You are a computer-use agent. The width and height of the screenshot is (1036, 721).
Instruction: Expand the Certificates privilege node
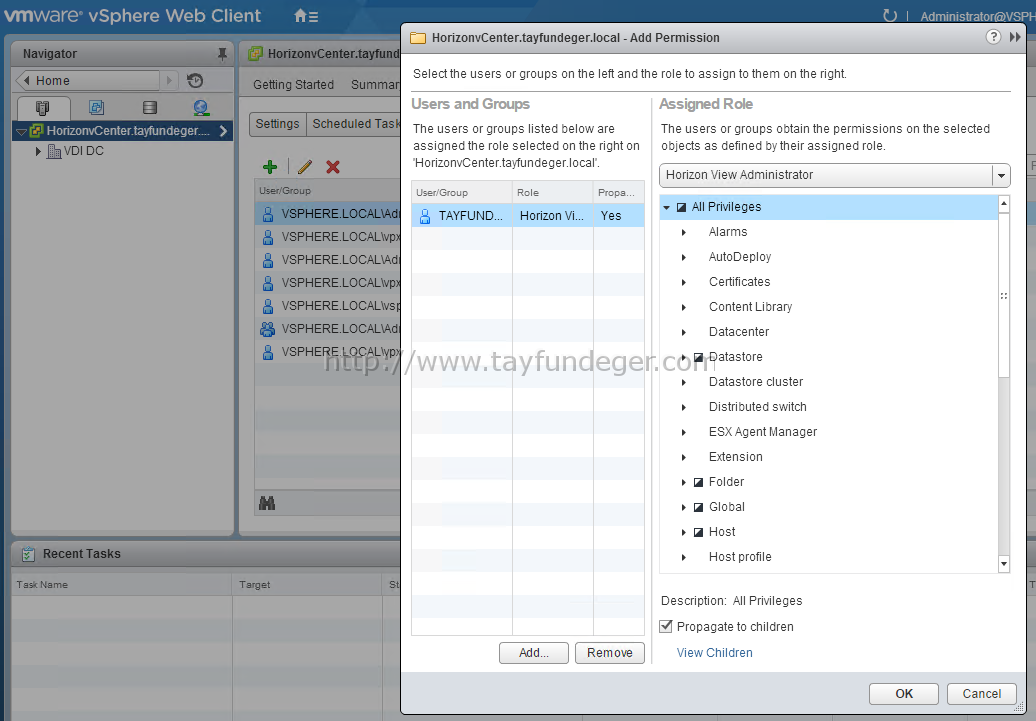684,283
